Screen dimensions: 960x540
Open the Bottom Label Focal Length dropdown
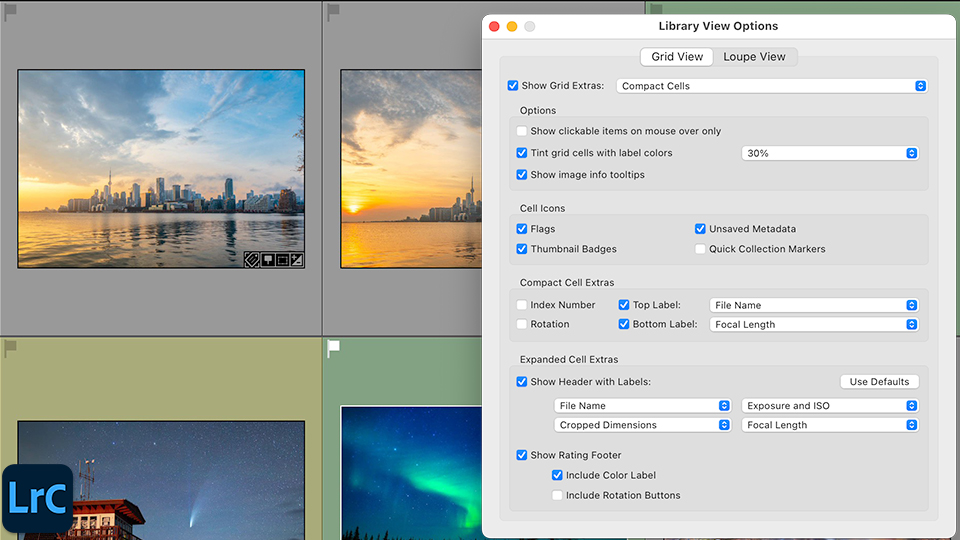814,324
